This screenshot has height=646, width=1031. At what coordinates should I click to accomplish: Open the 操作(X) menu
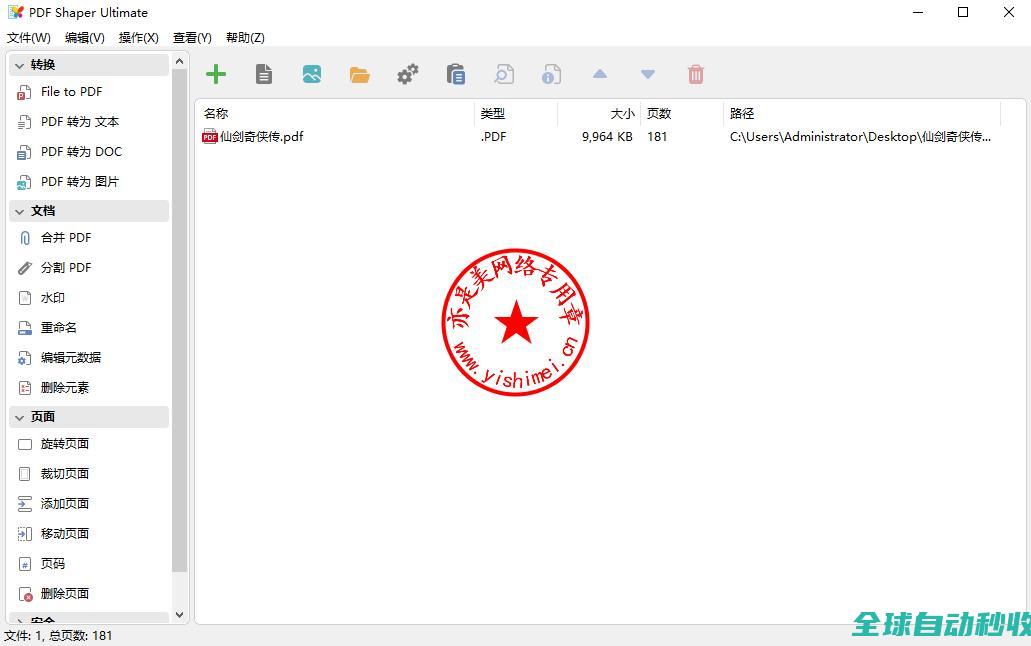coord(138,38)
